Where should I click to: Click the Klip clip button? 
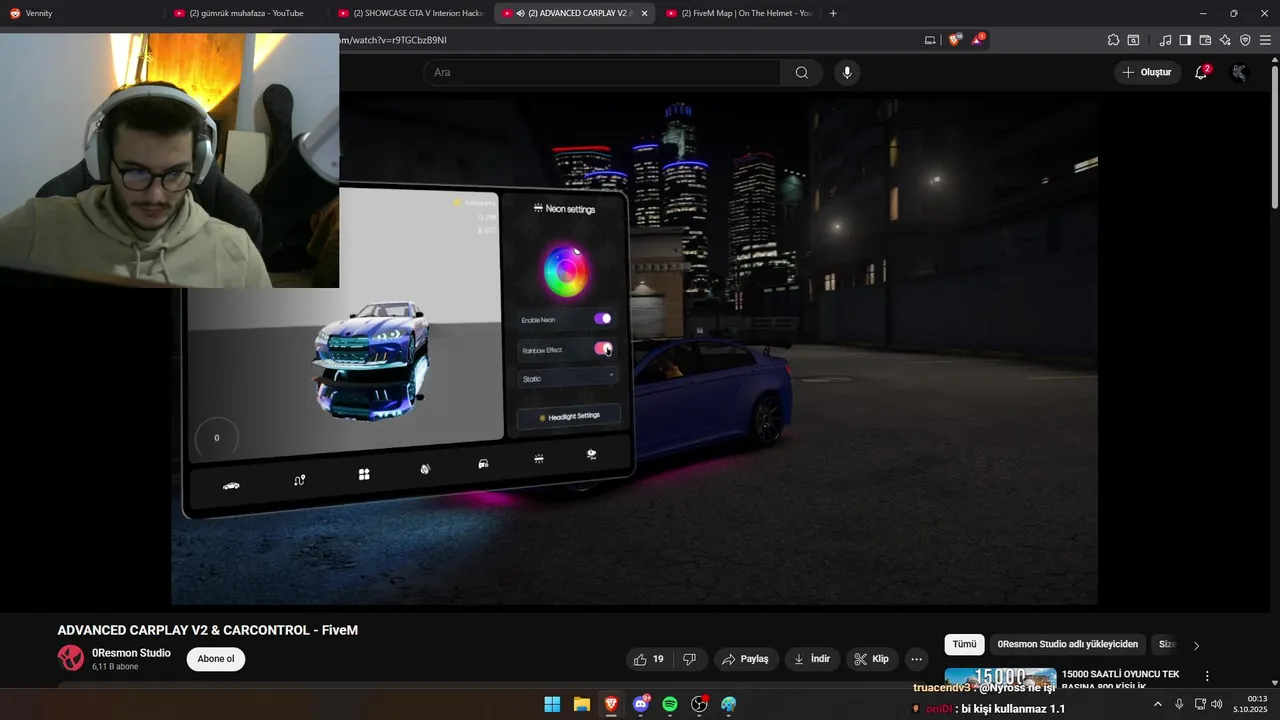872,659
